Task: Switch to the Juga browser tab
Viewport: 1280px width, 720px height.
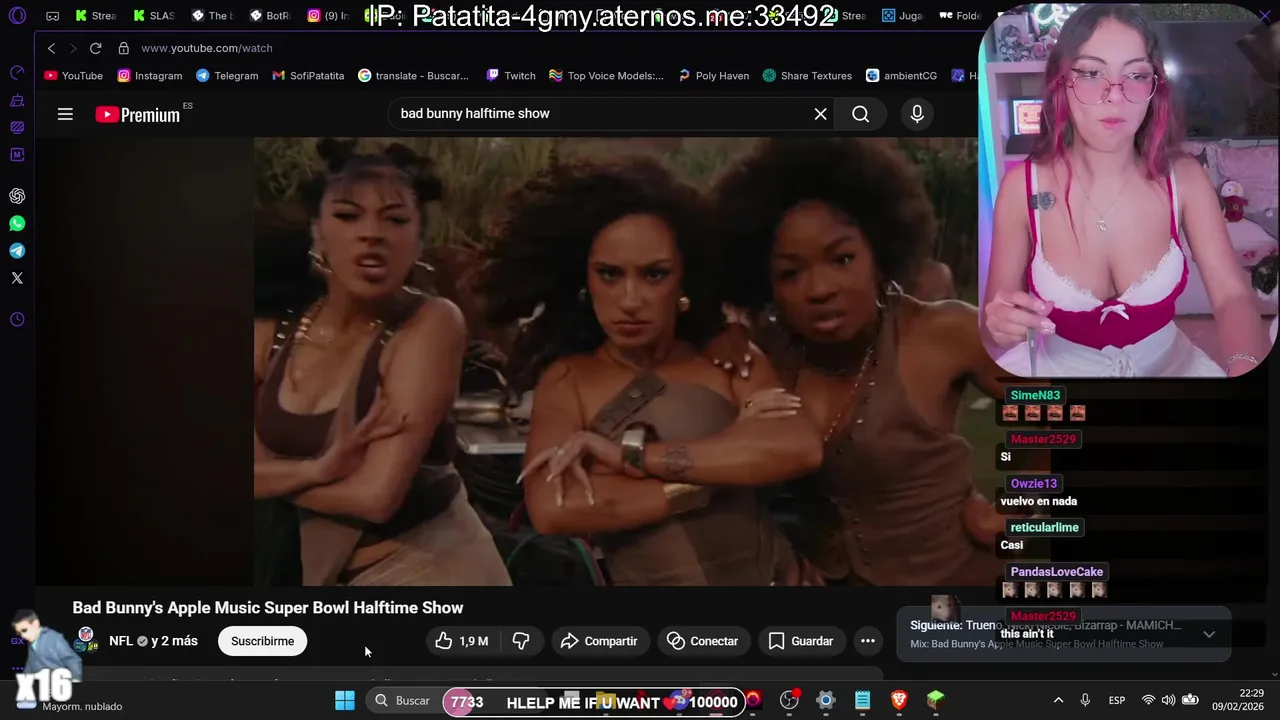Action: coord(902,16)
